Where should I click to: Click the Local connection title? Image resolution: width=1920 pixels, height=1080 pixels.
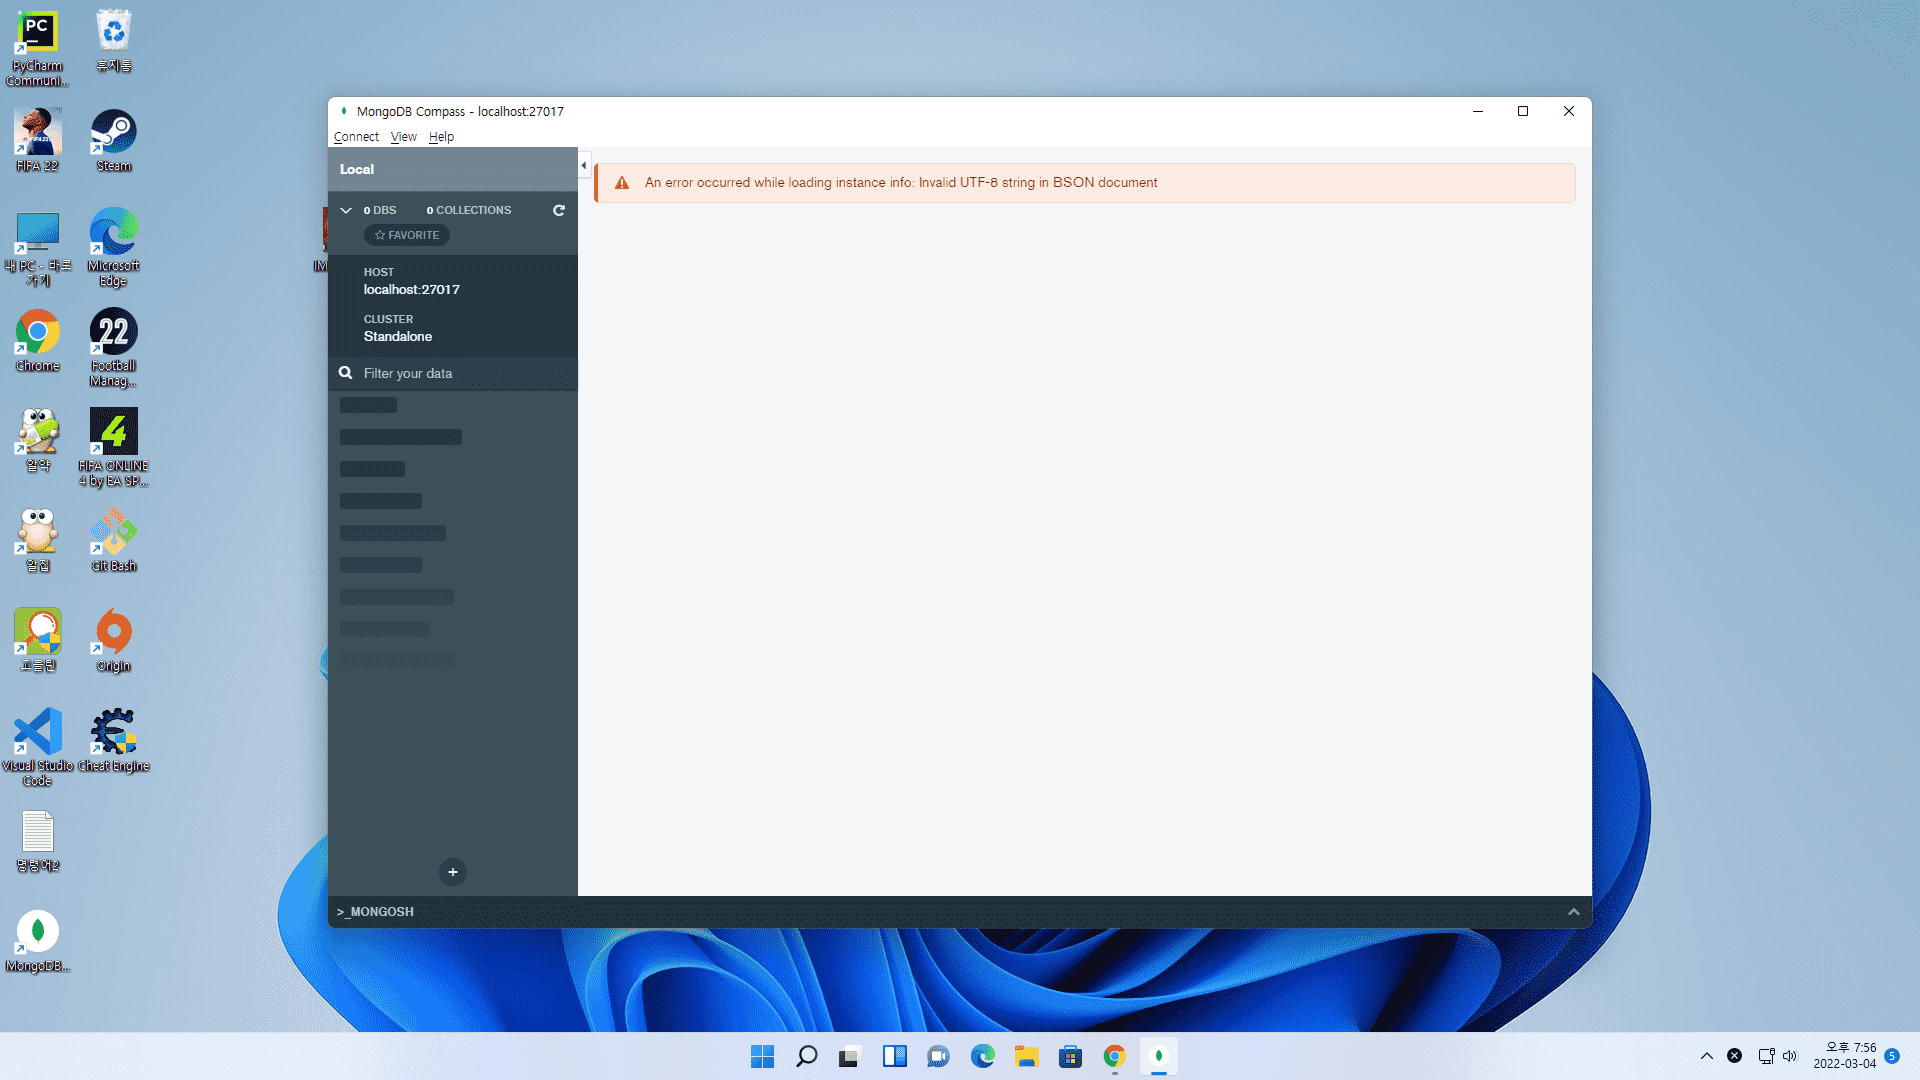click(x=357, y=170)
